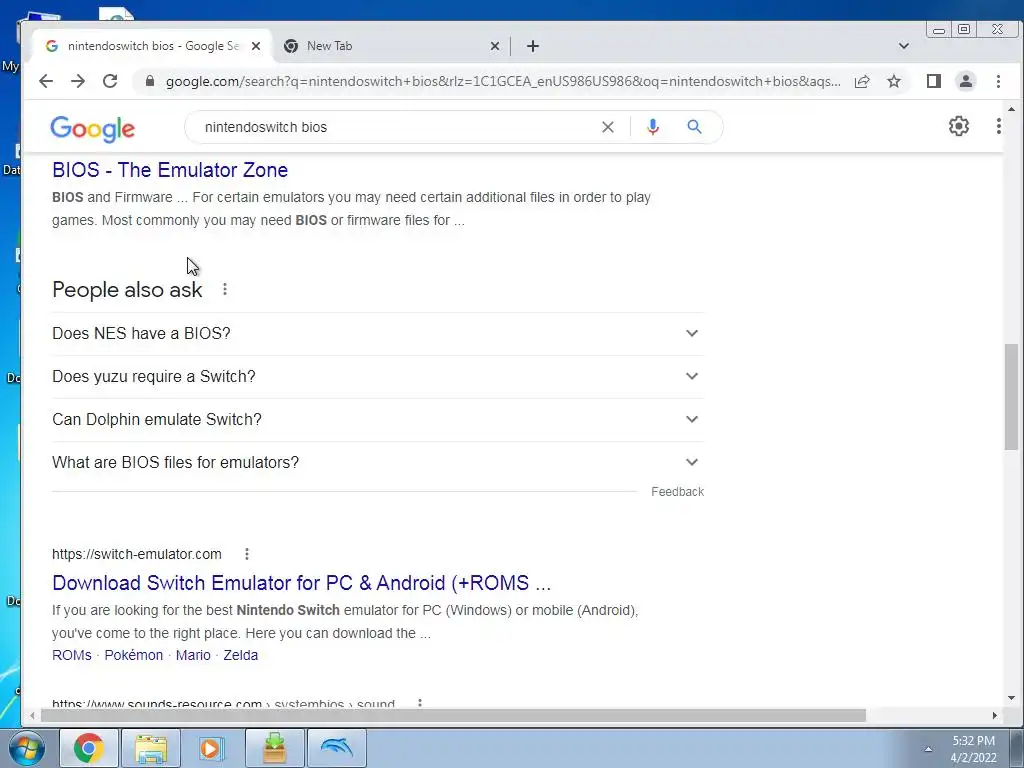Click the vertical scrollbar thumb
The image size is (1024, 768).
[1011, 397]
